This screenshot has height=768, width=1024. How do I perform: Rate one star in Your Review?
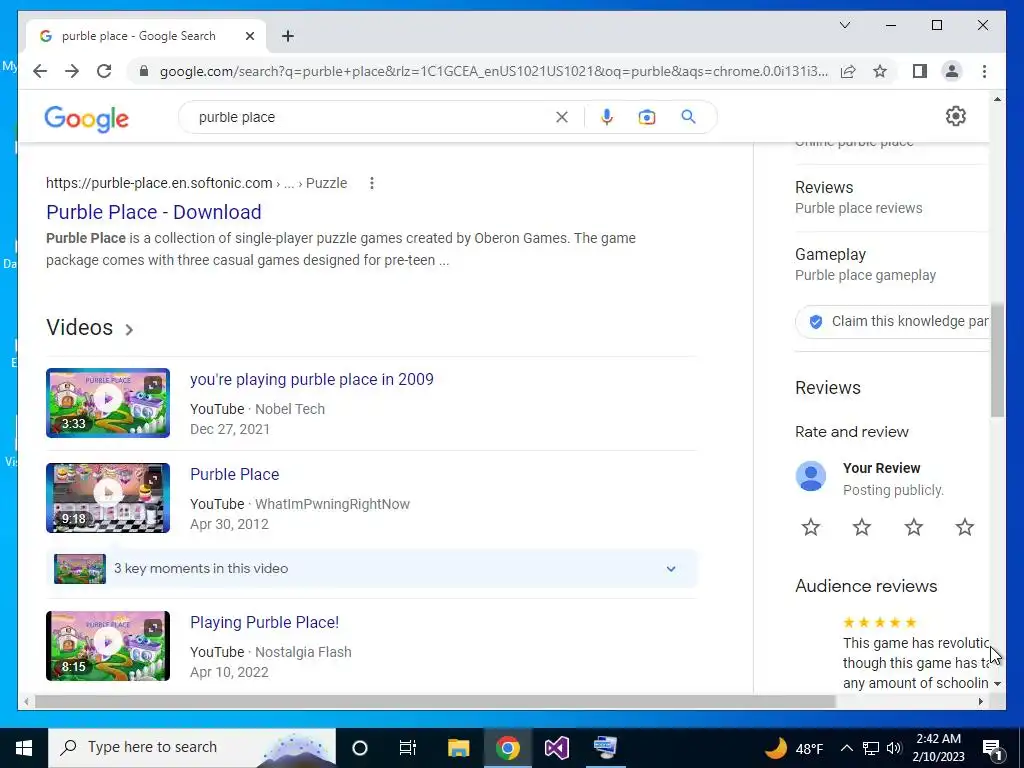click(x=810, y=527)
